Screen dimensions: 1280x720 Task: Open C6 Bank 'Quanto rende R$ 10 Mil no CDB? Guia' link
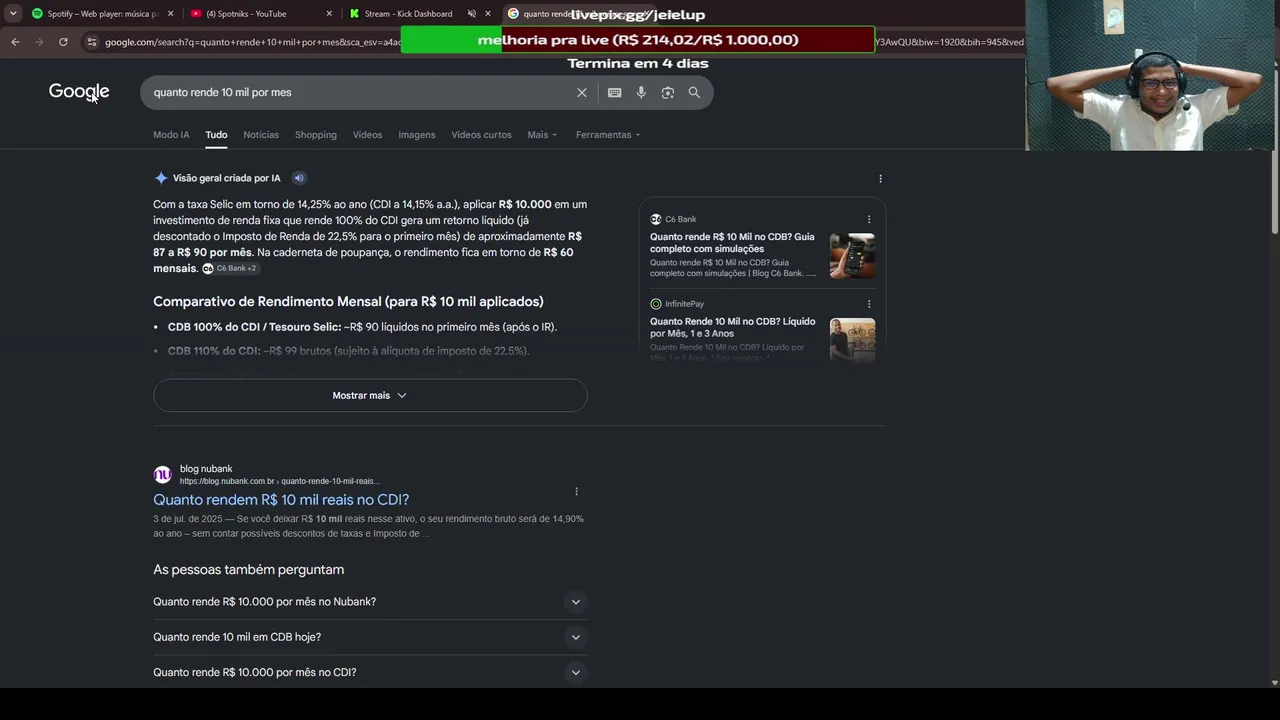click(732, 243)
